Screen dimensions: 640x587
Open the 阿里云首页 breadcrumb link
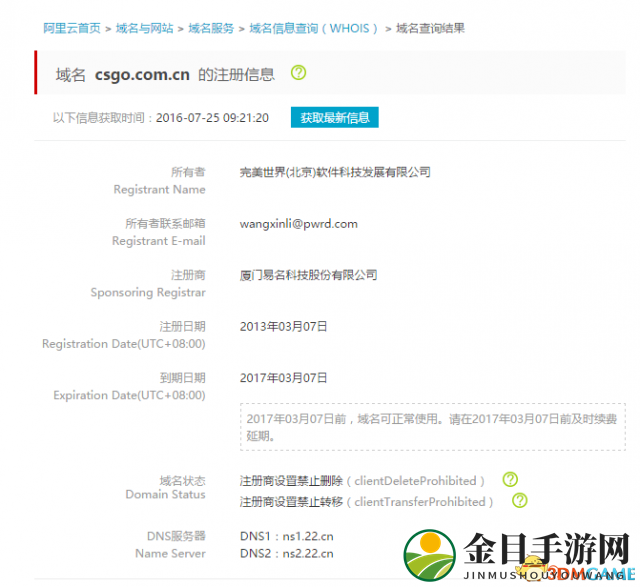pyautogui.click(x=72, y=28)
